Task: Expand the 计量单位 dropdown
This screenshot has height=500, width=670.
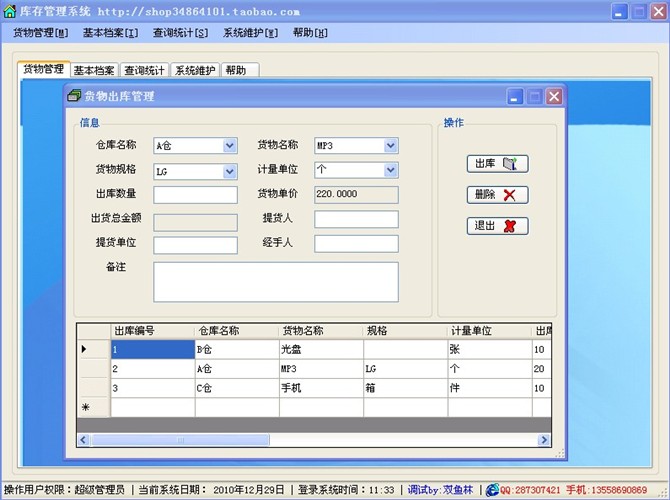Action: 391,170
